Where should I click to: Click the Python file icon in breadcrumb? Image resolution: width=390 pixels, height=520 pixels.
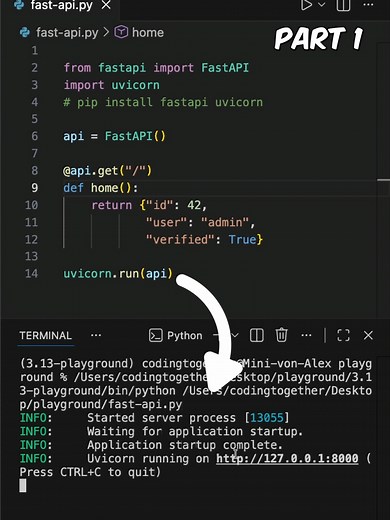point(25,32)
